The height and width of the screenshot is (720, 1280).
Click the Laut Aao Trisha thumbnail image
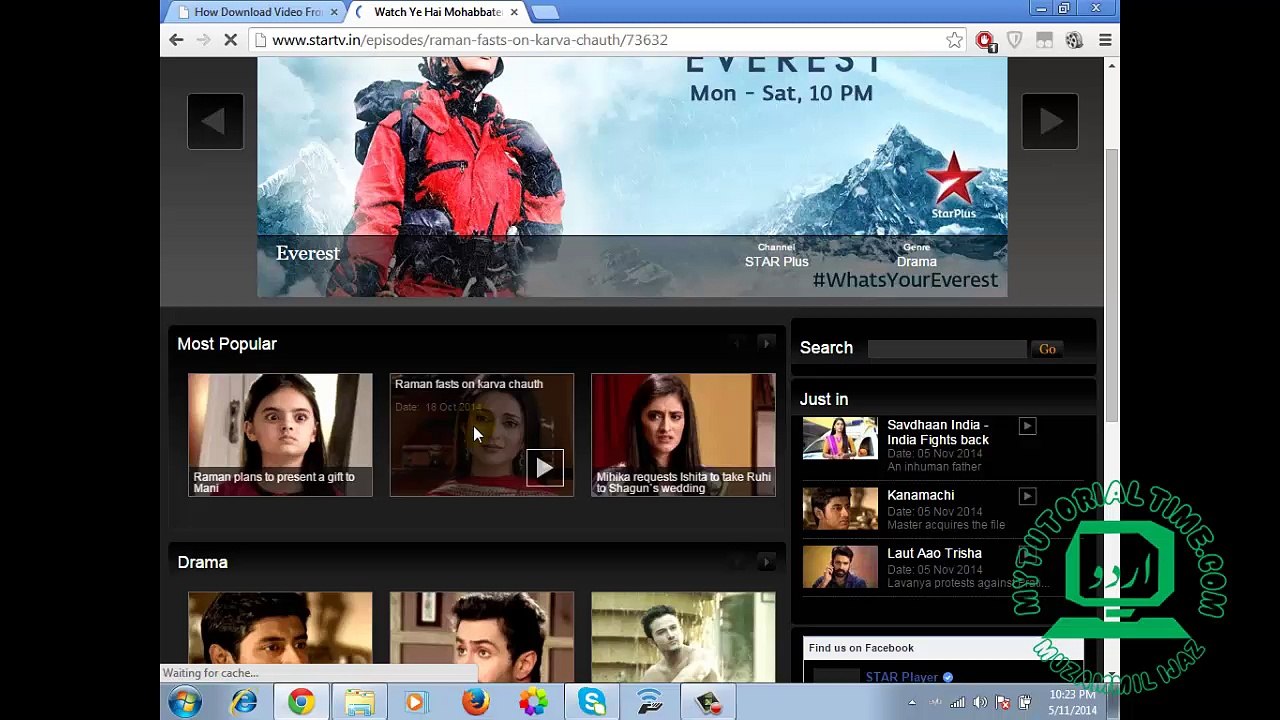[x=840, y=567]
